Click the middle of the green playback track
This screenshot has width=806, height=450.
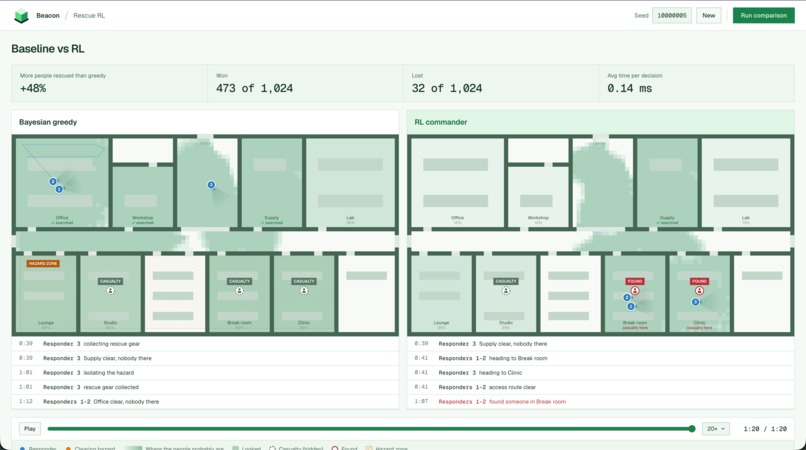pos(370,428)
